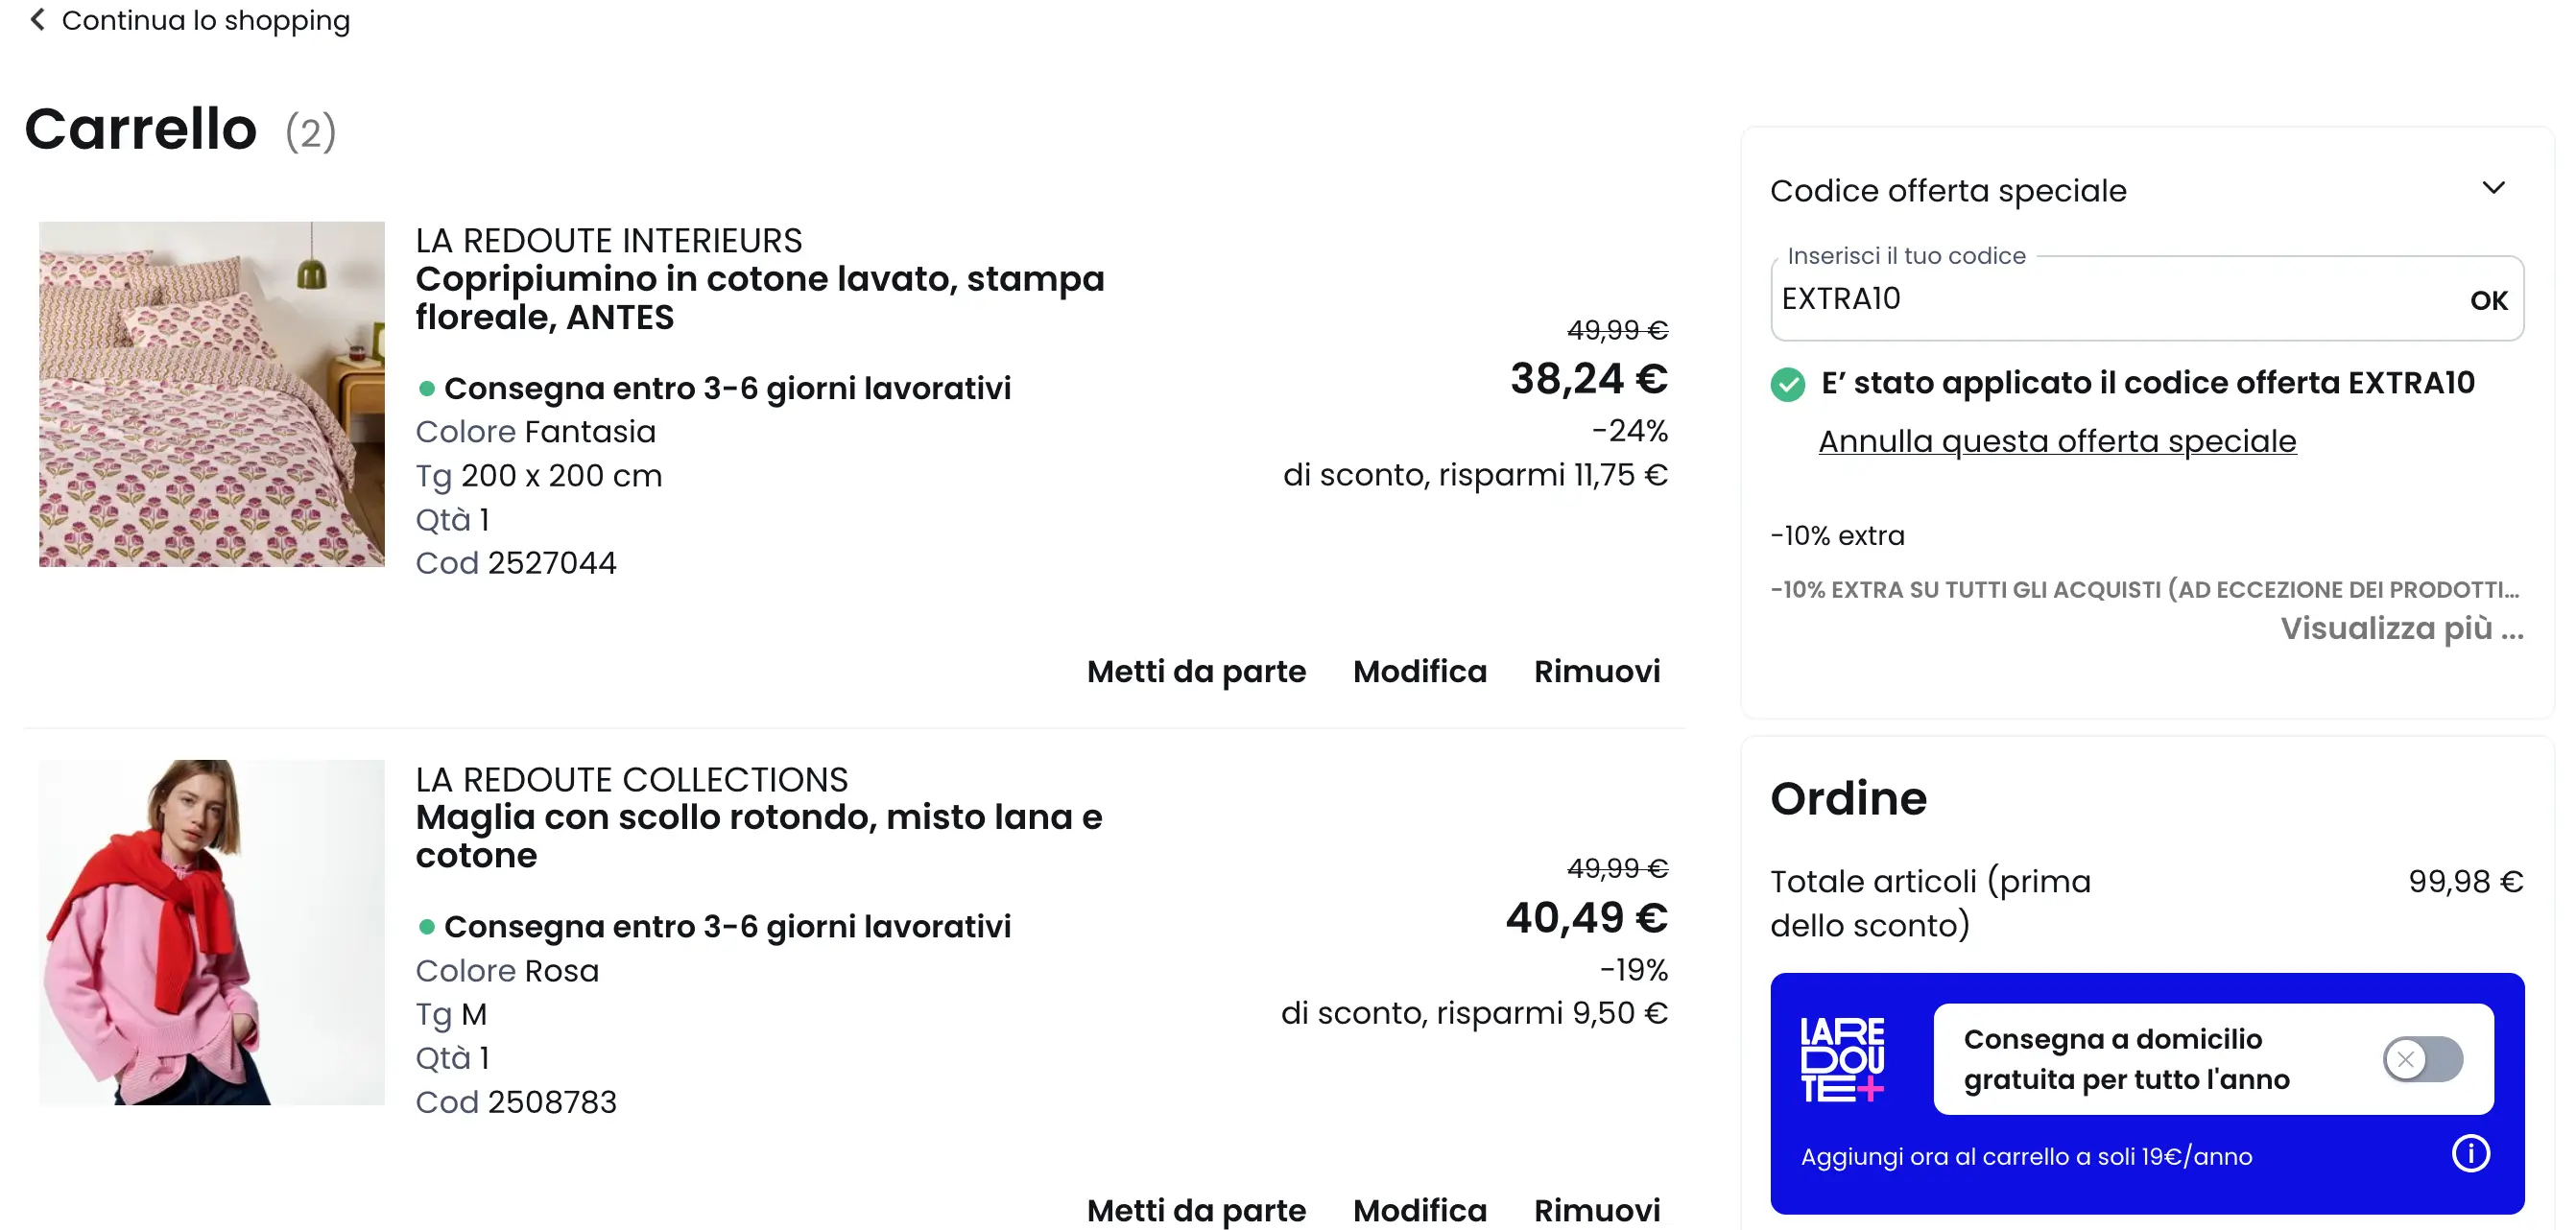2576x1230 pixels.
Task: Save the Maglia sweater for later
Action: [x=1196, y=1210]
